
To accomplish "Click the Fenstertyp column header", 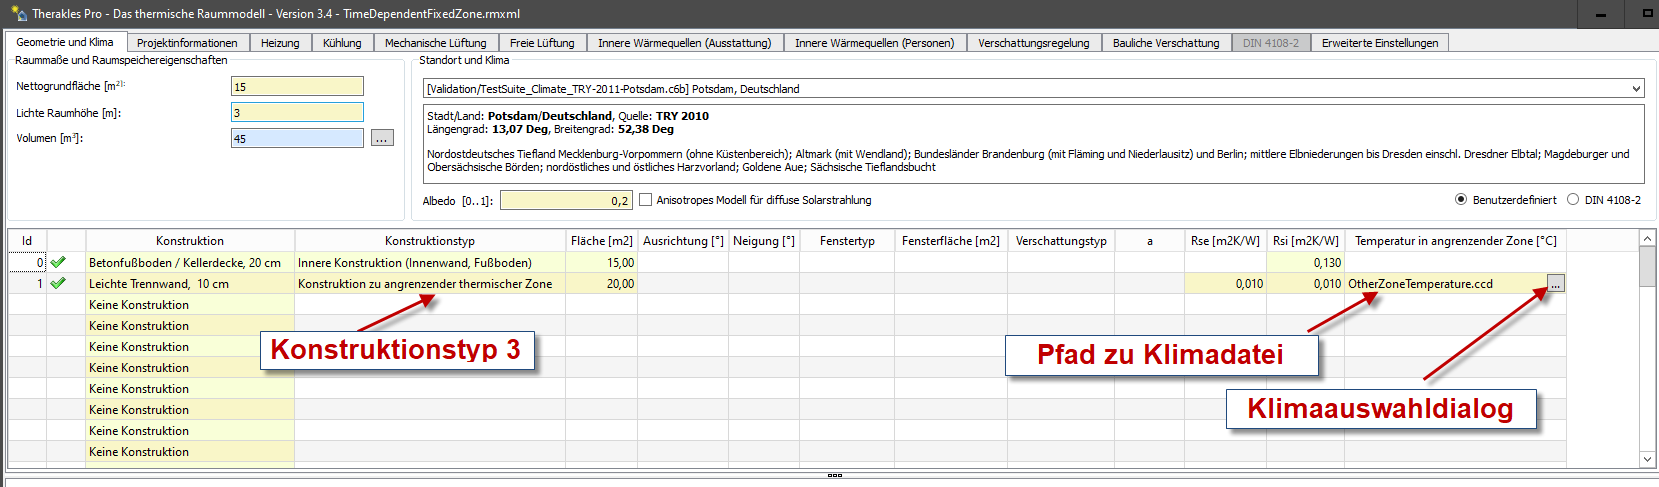I will point(847,240).
